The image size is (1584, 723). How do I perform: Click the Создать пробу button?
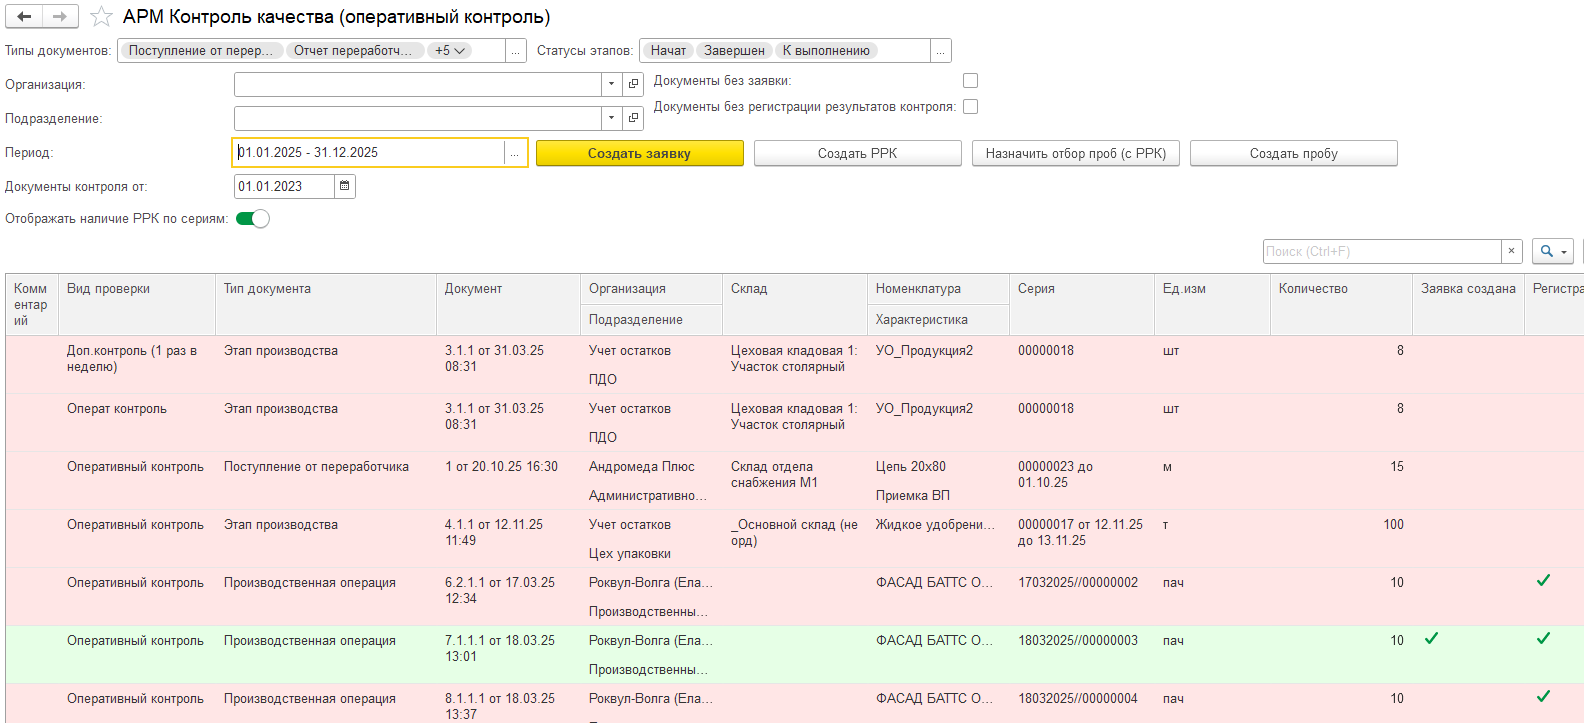(x=1293, y=153)
